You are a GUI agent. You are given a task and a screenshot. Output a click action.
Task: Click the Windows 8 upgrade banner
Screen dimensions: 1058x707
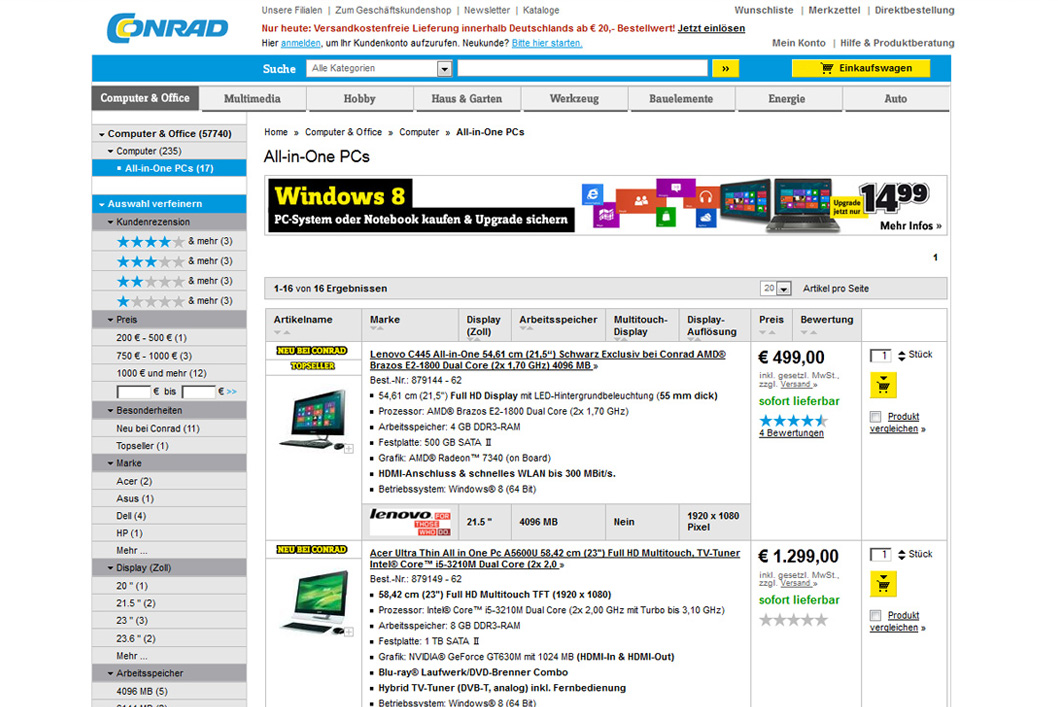605,206
